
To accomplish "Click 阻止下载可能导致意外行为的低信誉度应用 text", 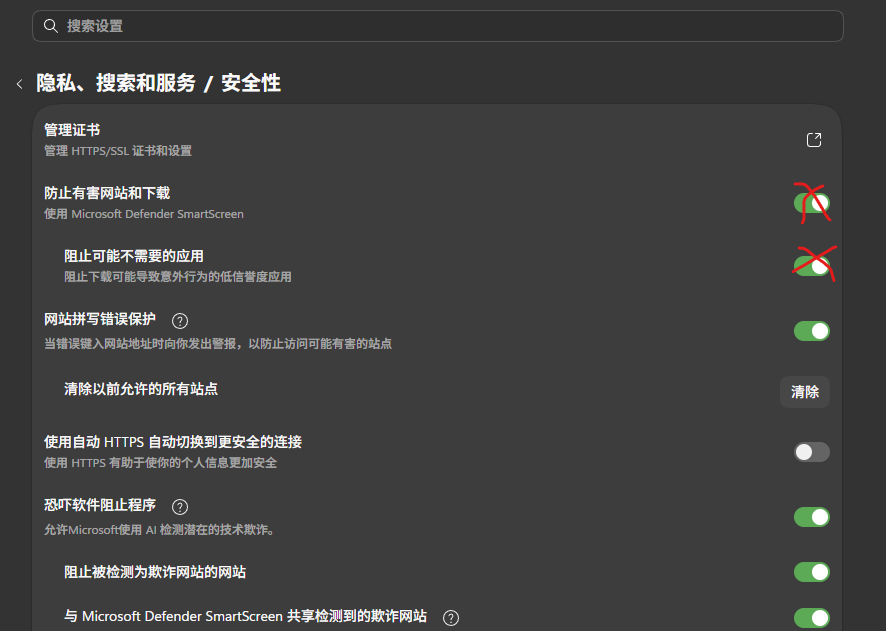I will click(x=178, y=277).
